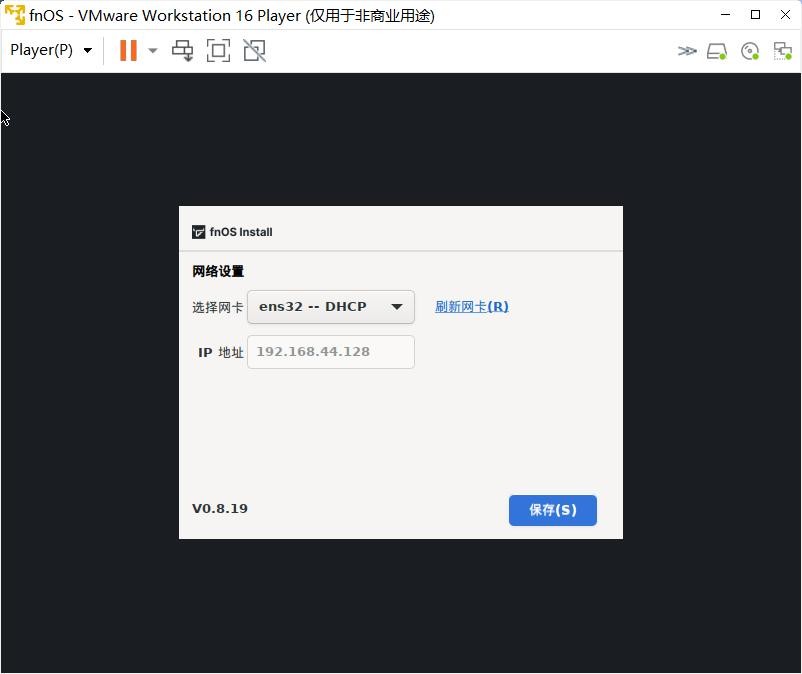Image resolution: width=802 pixels, height=674 pixels.
Task: Send Ctrl+Alt+Del to virtual machine
Action: click(x=183, y=51)
